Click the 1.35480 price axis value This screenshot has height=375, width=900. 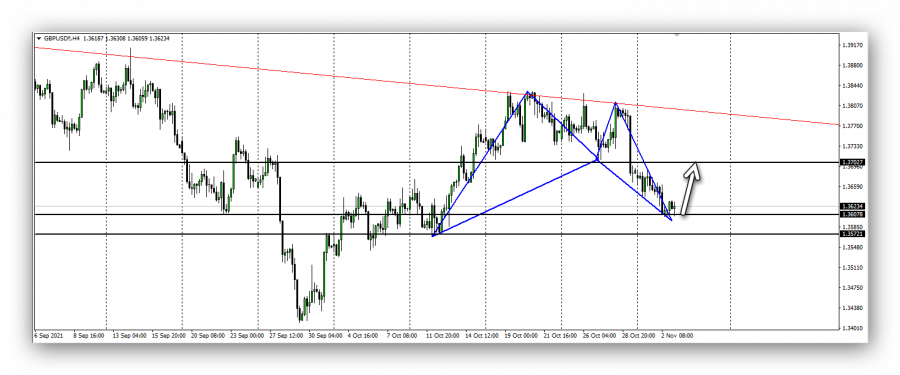pos(854,248)
